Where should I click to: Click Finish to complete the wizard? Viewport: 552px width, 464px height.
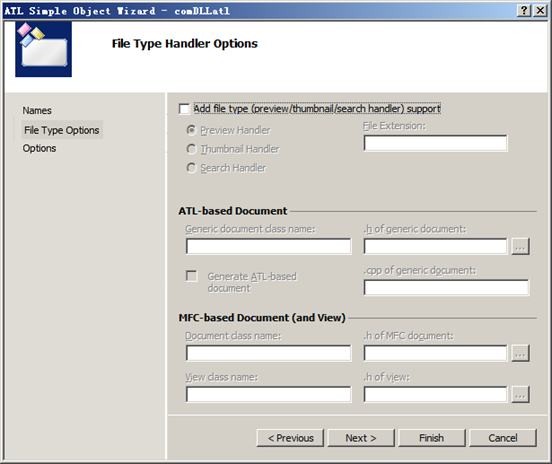pos(432,438)
